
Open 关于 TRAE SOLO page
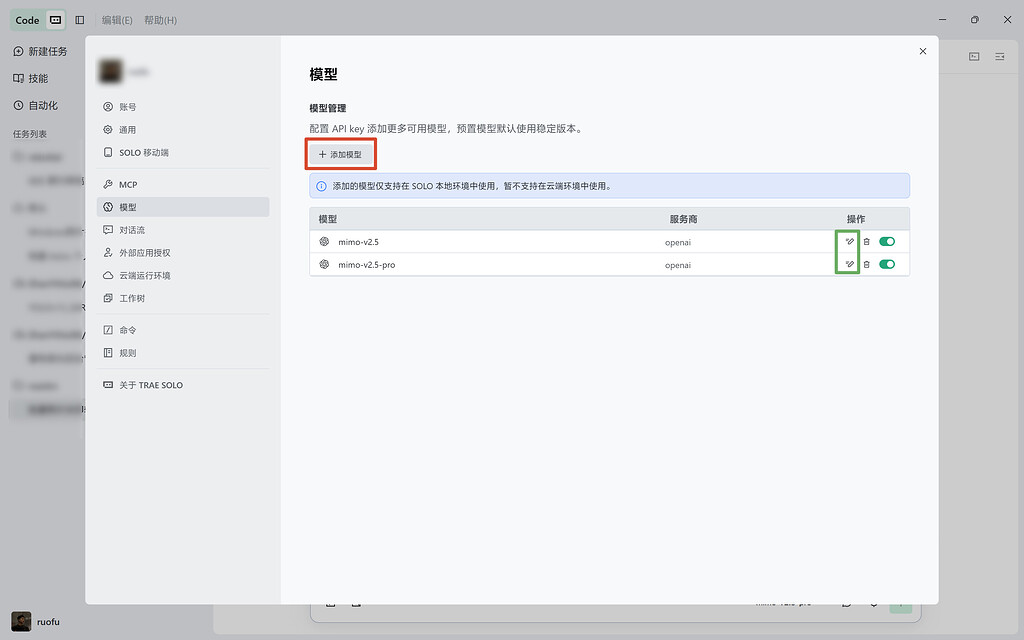pos(183,385)
